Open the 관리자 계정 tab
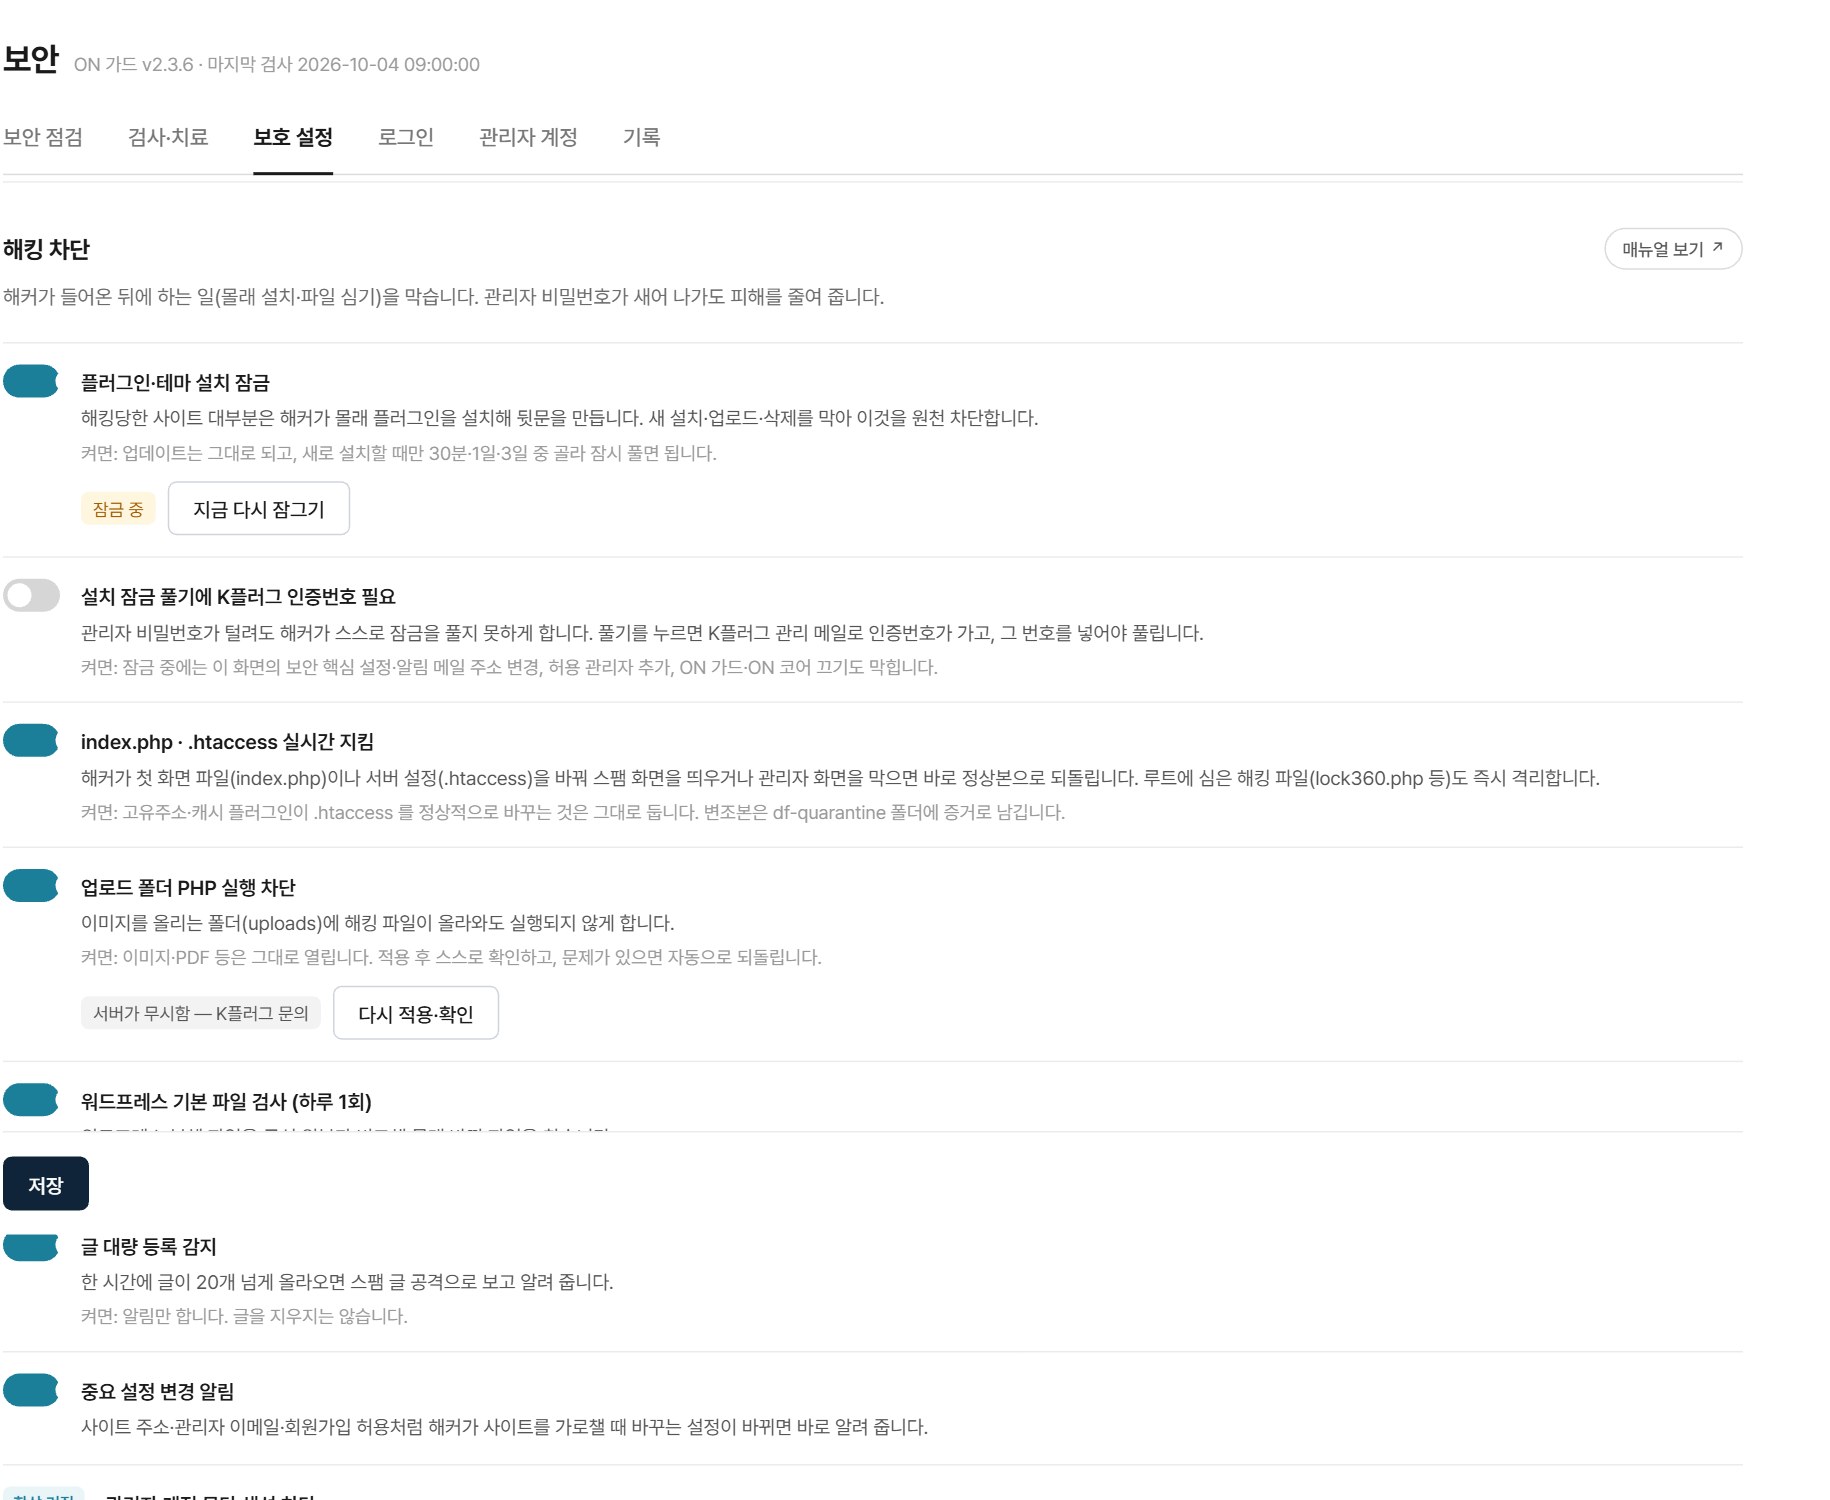This screenshot has height=1500, width=1830. click(x=528, y=137)
